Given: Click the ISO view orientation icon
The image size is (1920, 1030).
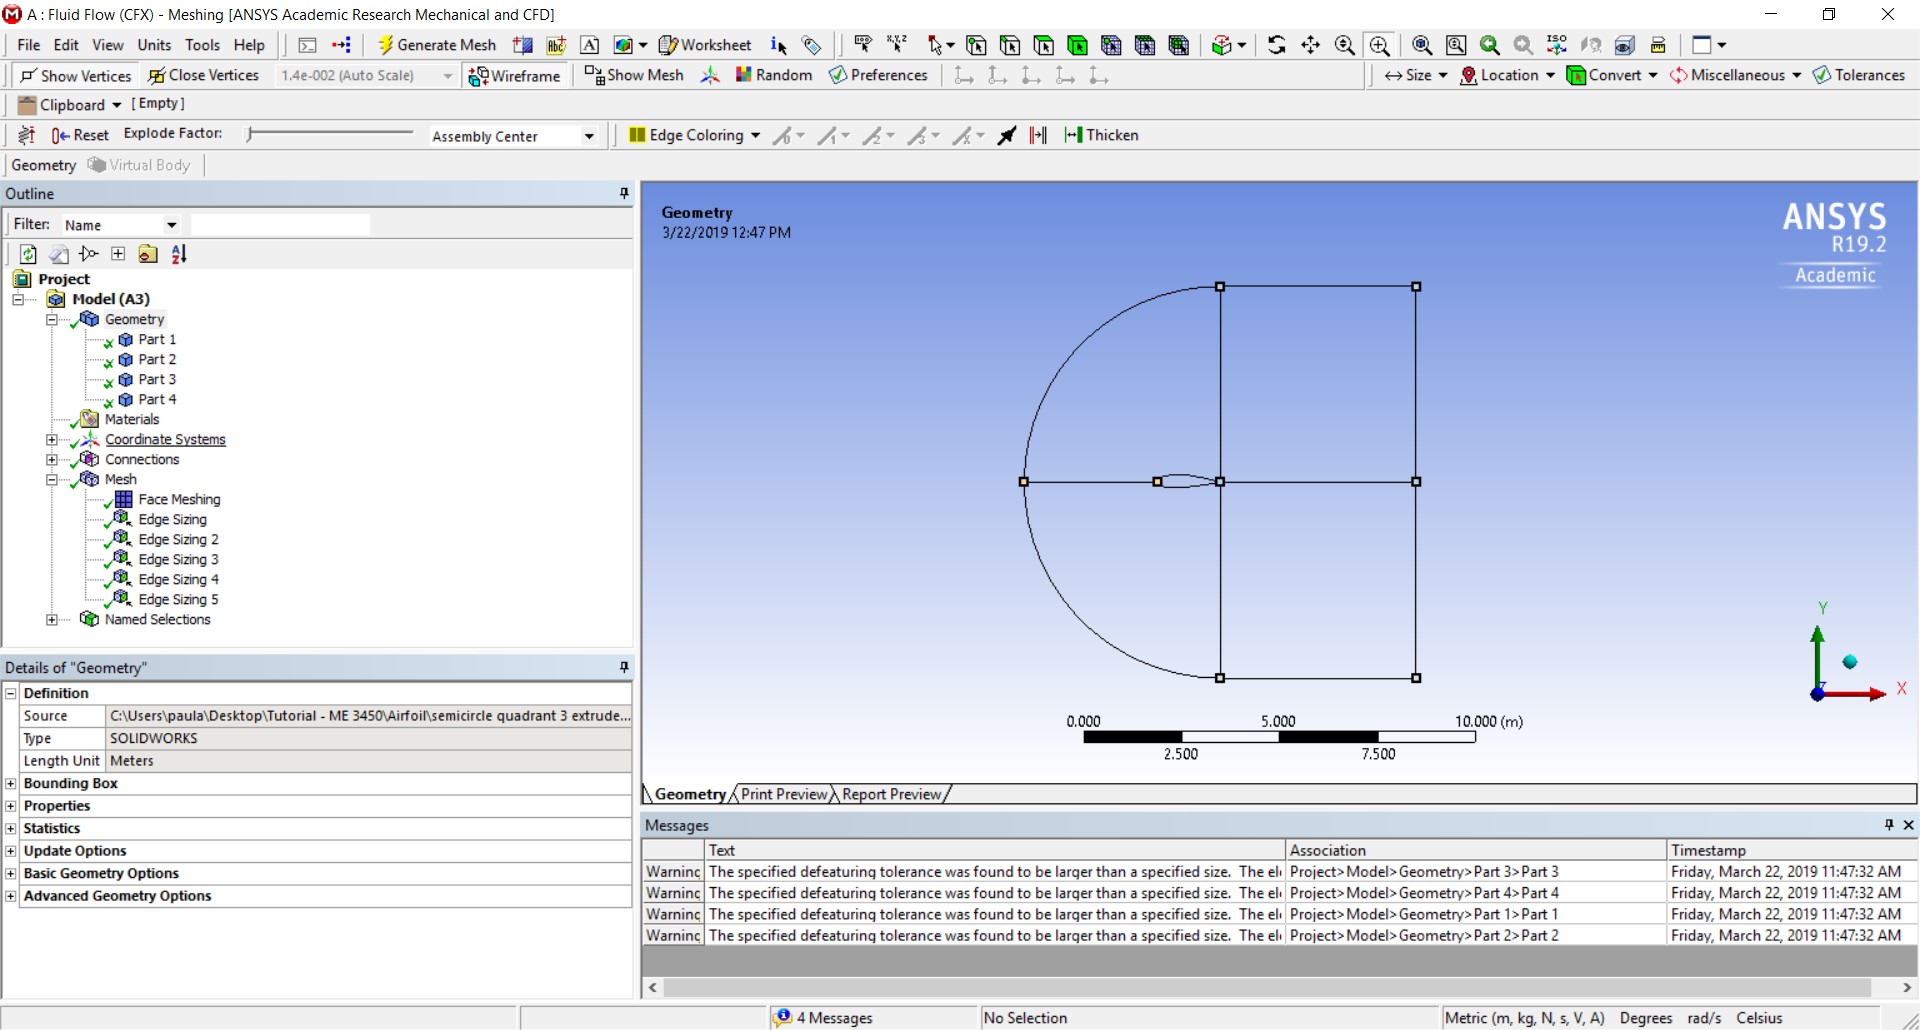Looking at the screenshot, I should 1557,45.
